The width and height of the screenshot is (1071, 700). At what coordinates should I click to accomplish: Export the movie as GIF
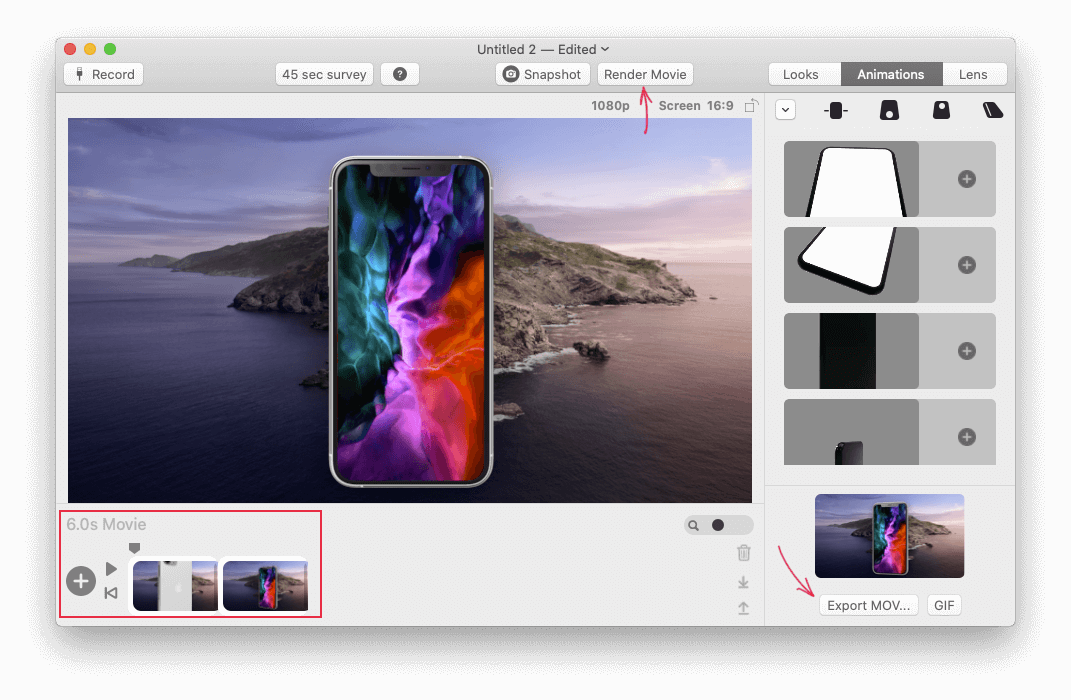944,606
